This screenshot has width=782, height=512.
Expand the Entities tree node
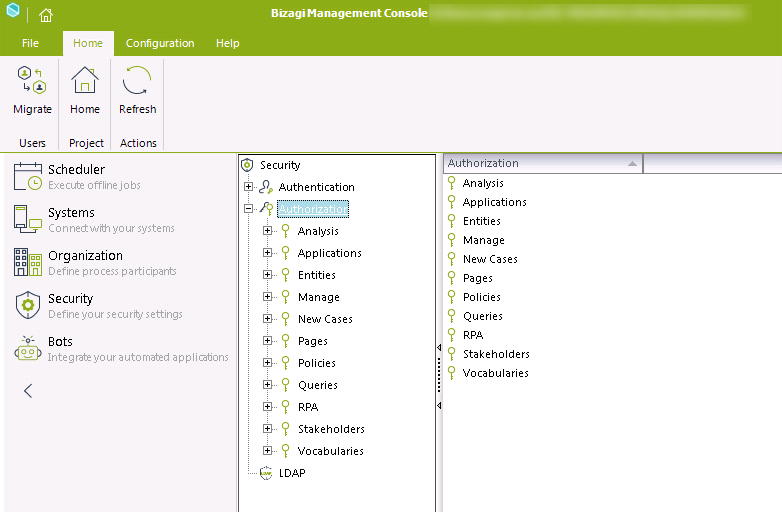[x=267, y=275]
